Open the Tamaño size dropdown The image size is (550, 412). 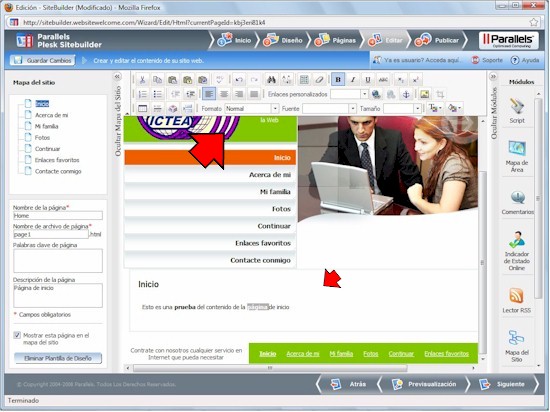402,109
